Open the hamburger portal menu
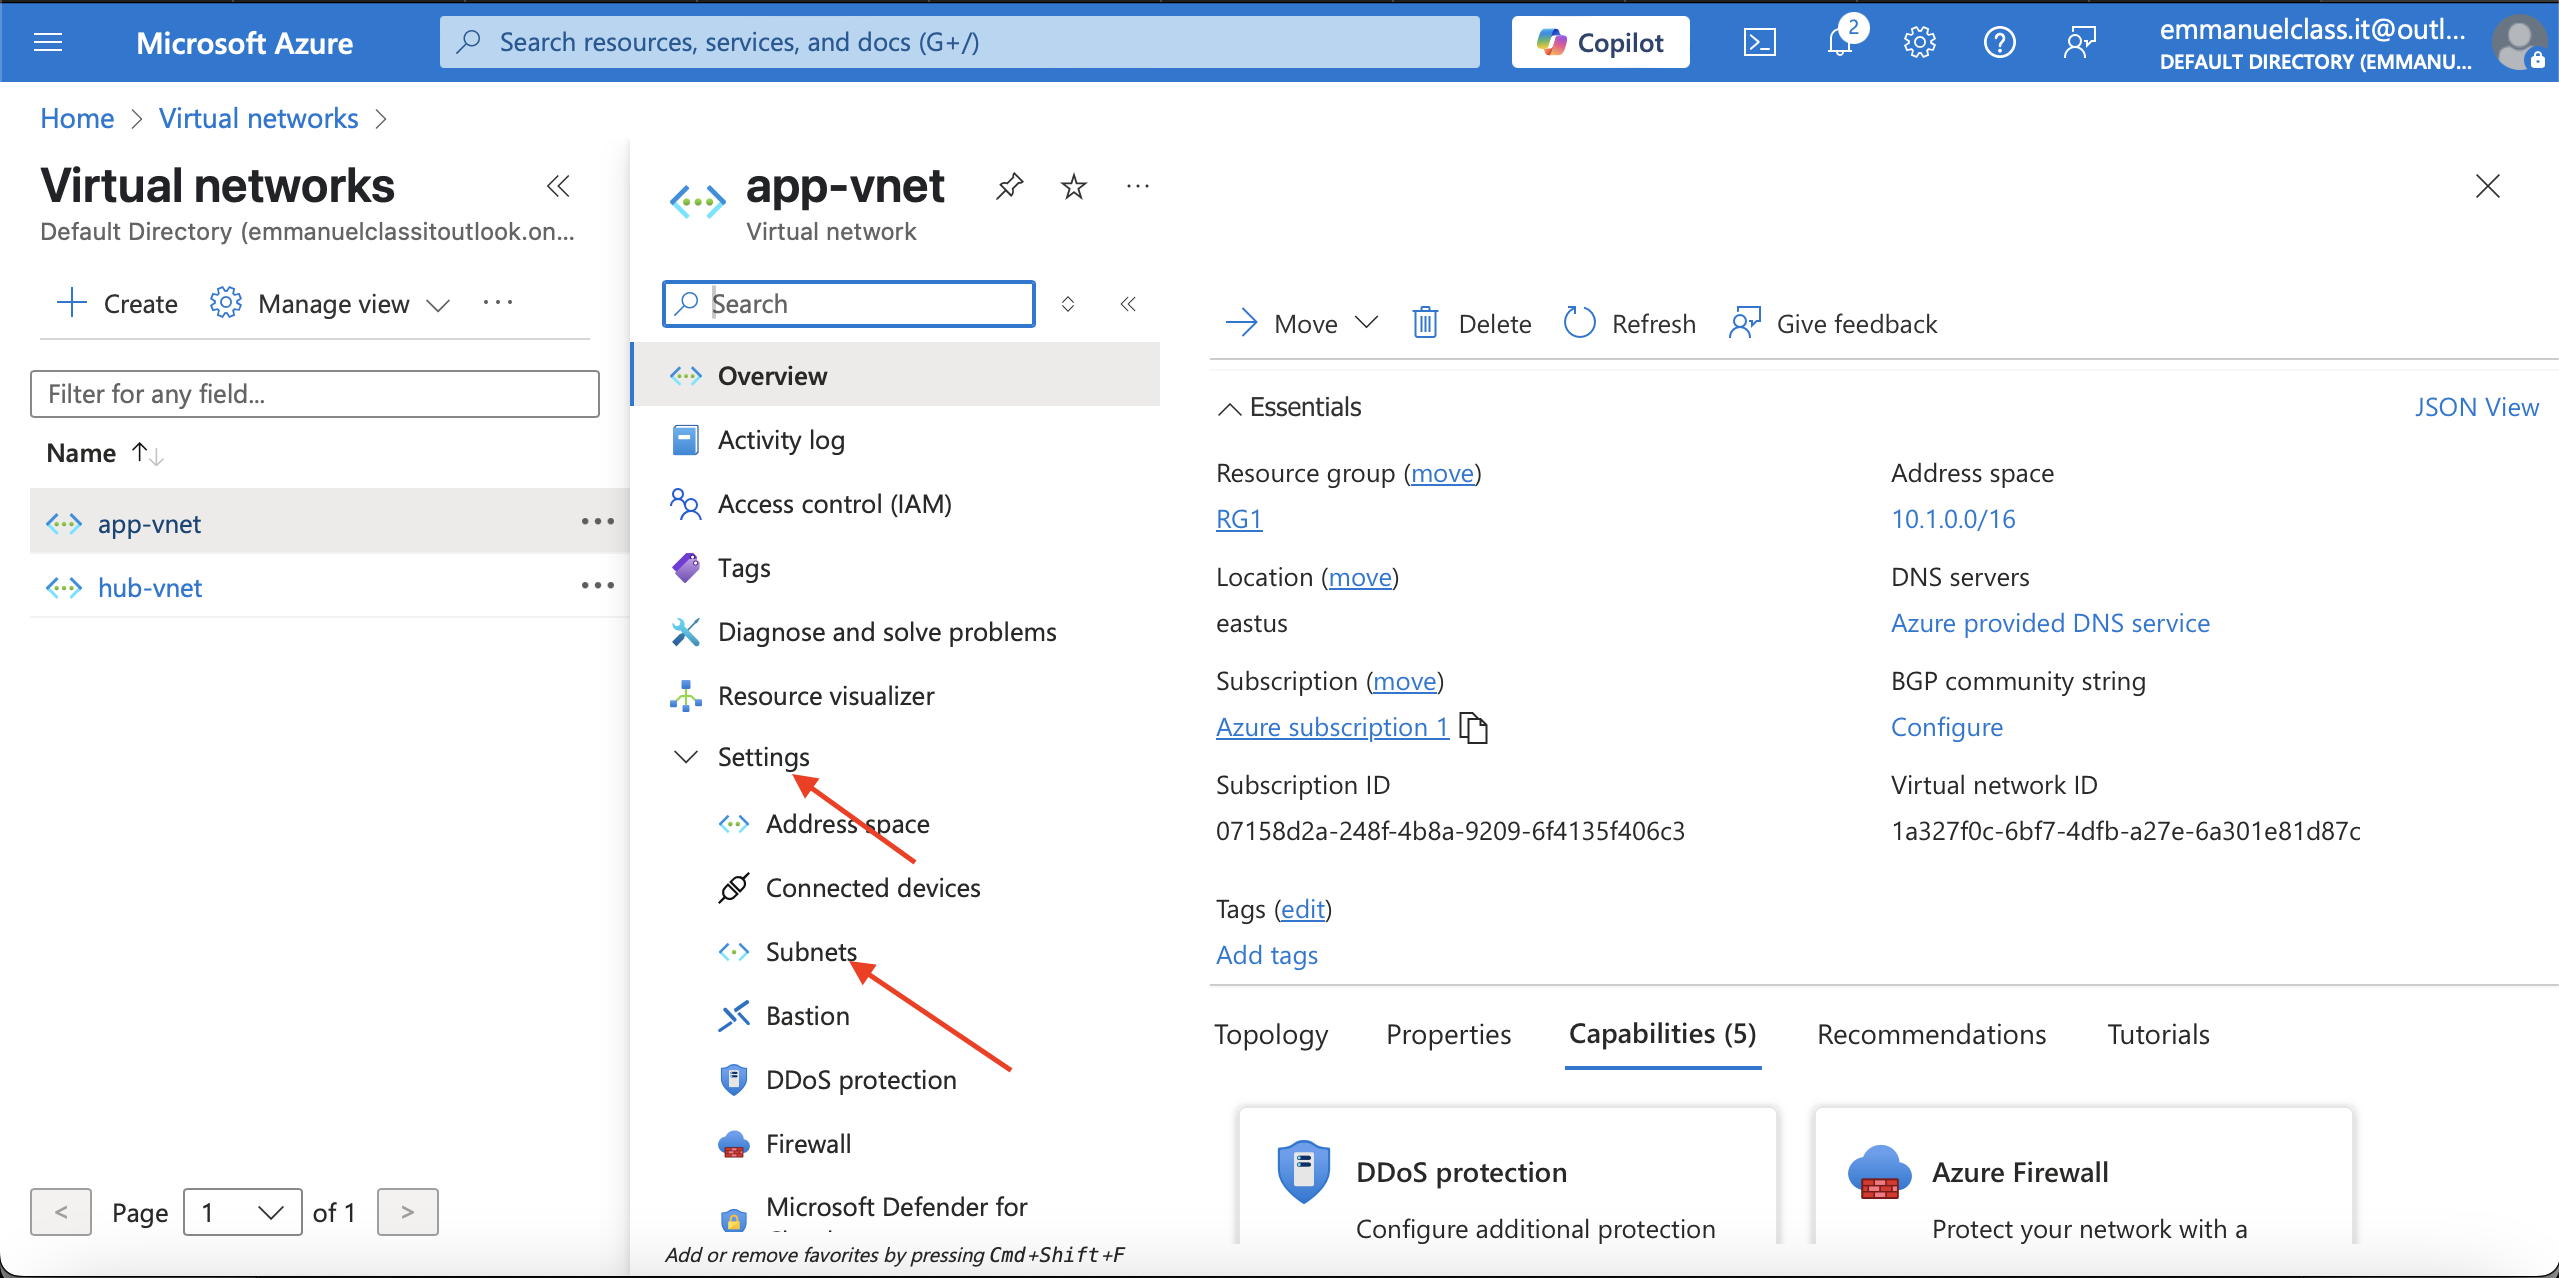 pyautogui.click(x=48, y=42)
